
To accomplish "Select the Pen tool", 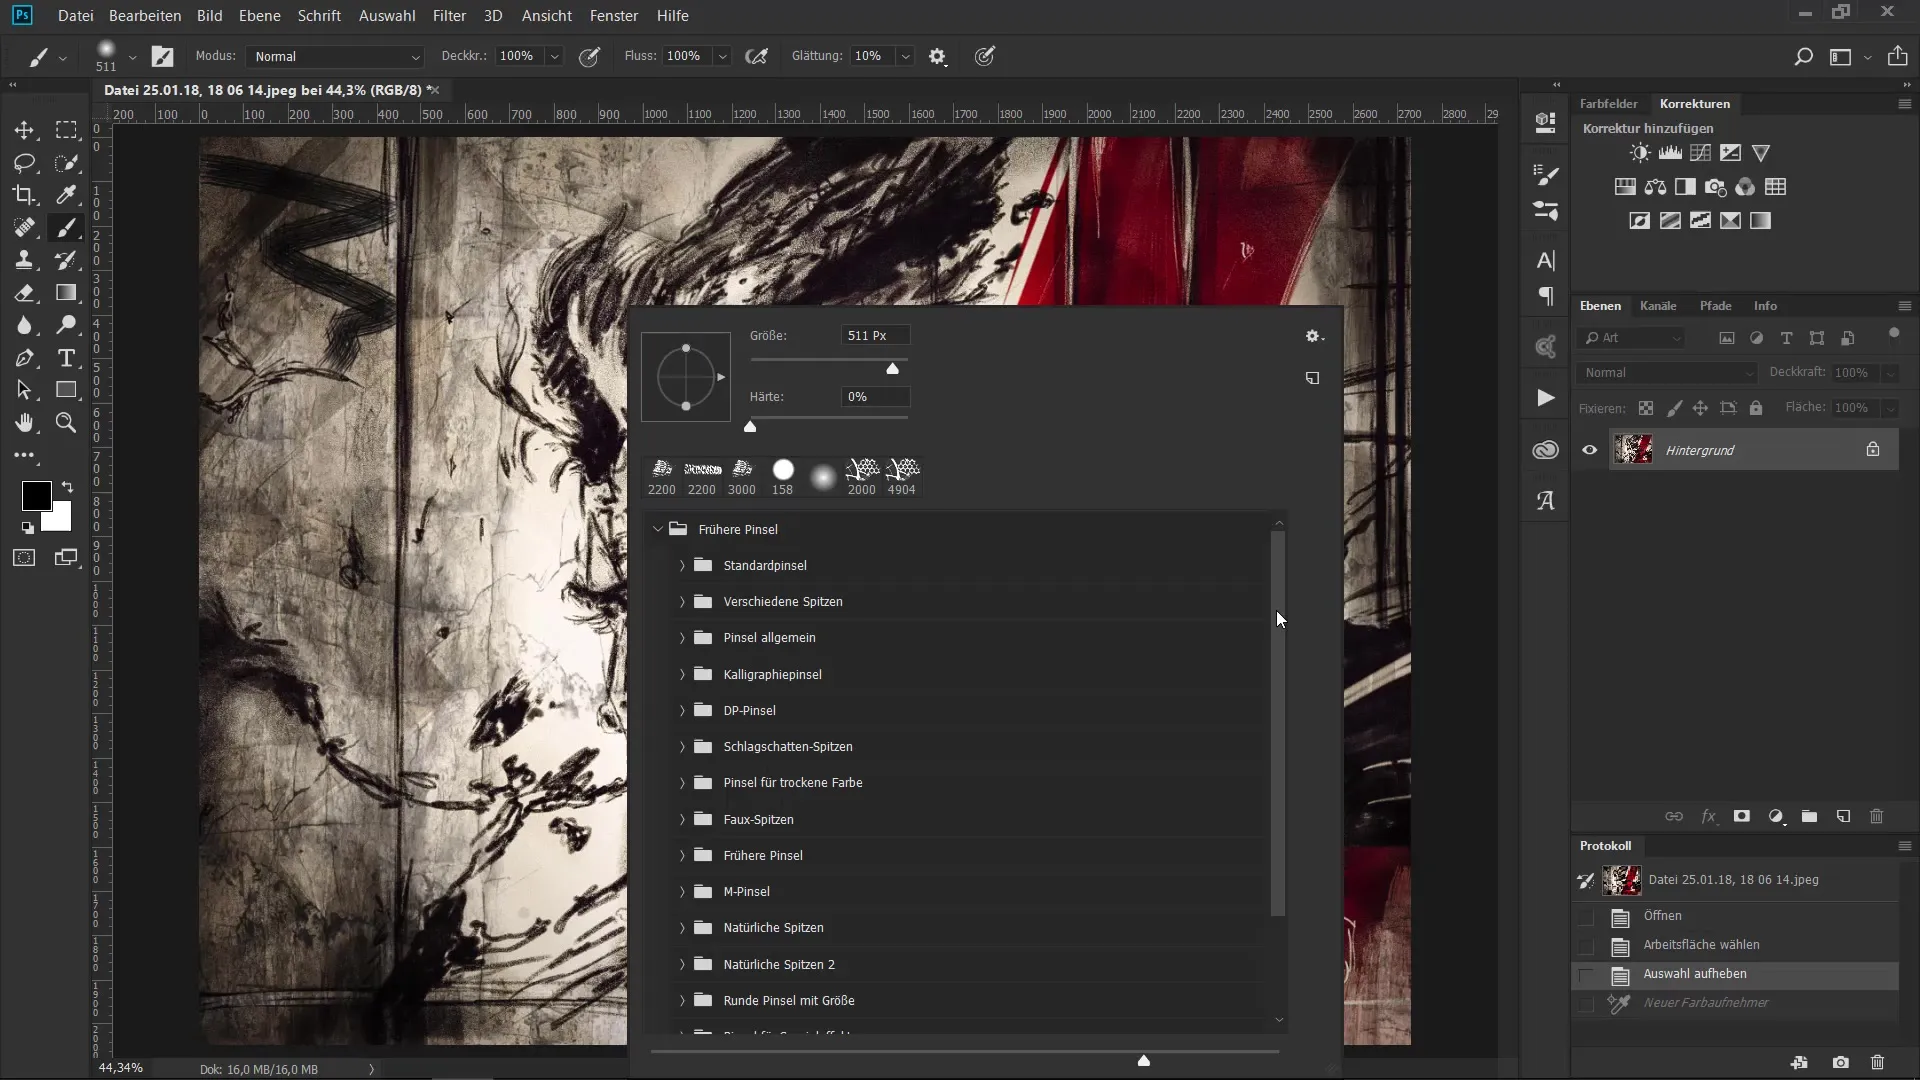I will [x=24, y=358].
